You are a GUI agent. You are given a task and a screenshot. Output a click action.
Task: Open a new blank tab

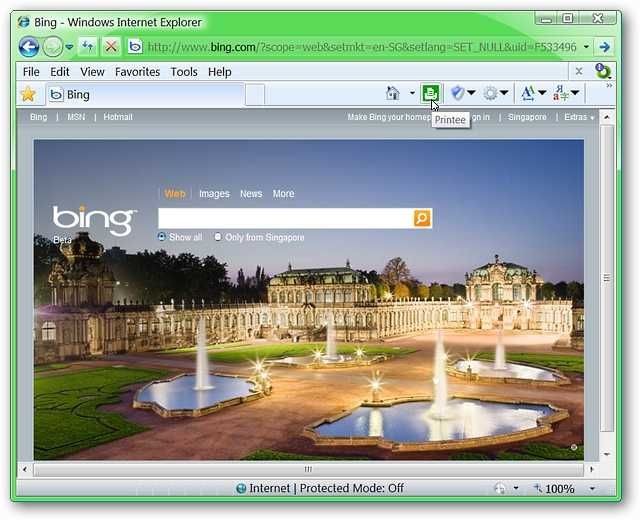click(x=255, y=95)
